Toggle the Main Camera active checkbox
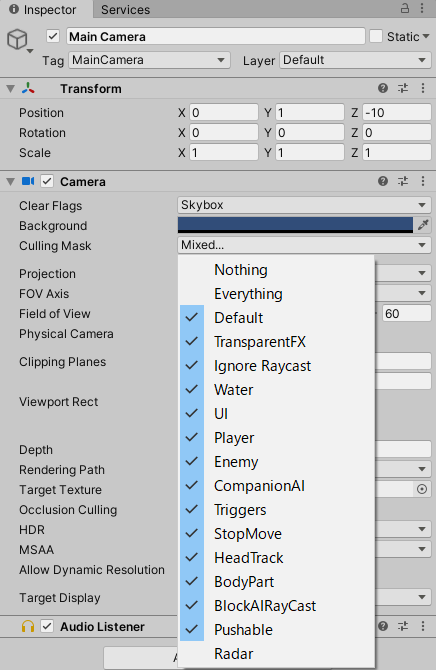Image resolution: width=436 pixels, height=670 pixels. [53, 36]
